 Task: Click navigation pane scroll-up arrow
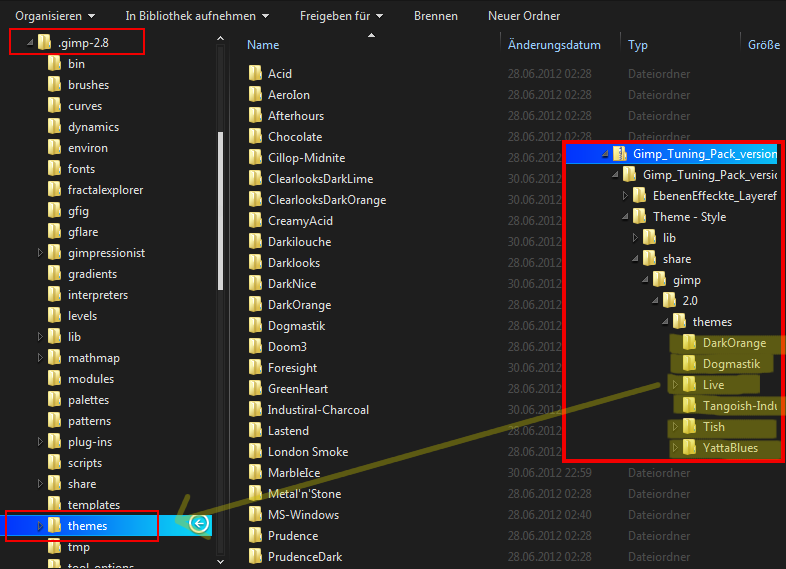point(221,39)
